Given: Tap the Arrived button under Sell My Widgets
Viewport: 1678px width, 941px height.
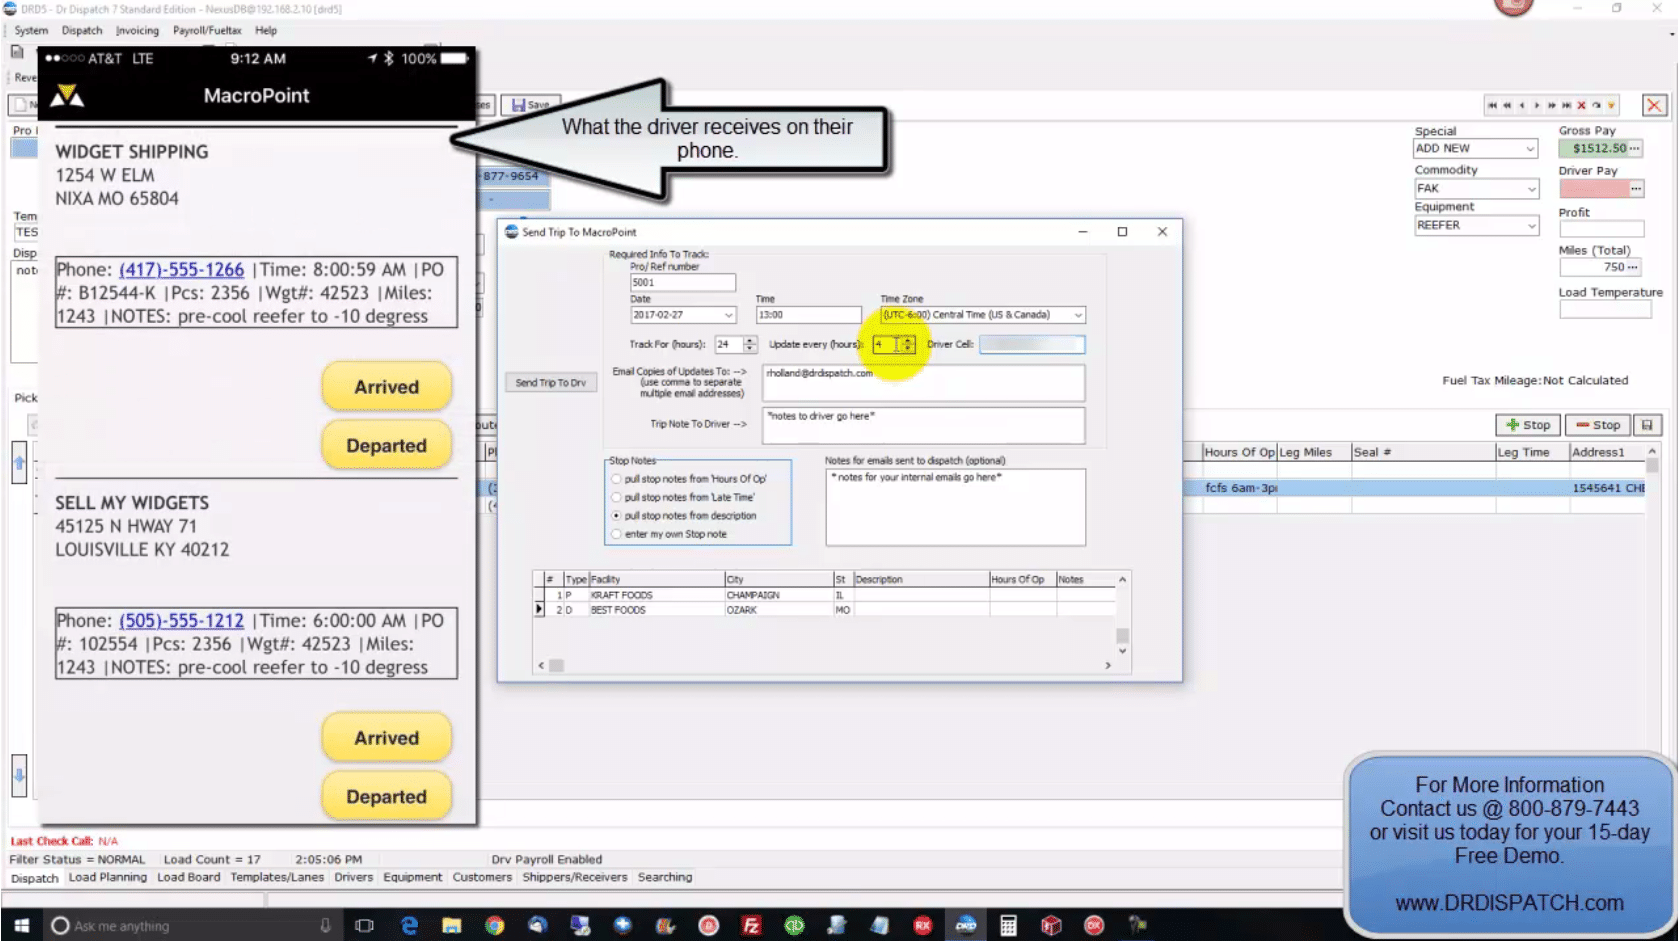Looking at the screenshot, I should coord(386,738).
